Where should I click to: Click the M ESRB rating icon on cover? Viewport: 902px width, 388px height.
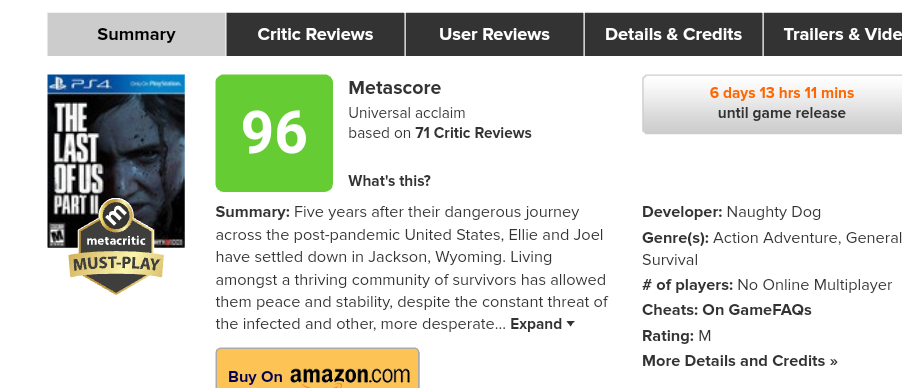click(x=57, y=236)
